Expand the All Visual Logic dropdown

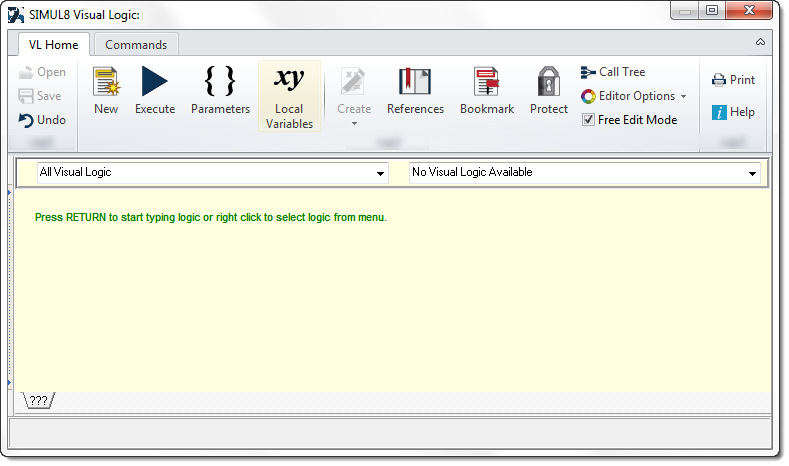coord(380,174)
